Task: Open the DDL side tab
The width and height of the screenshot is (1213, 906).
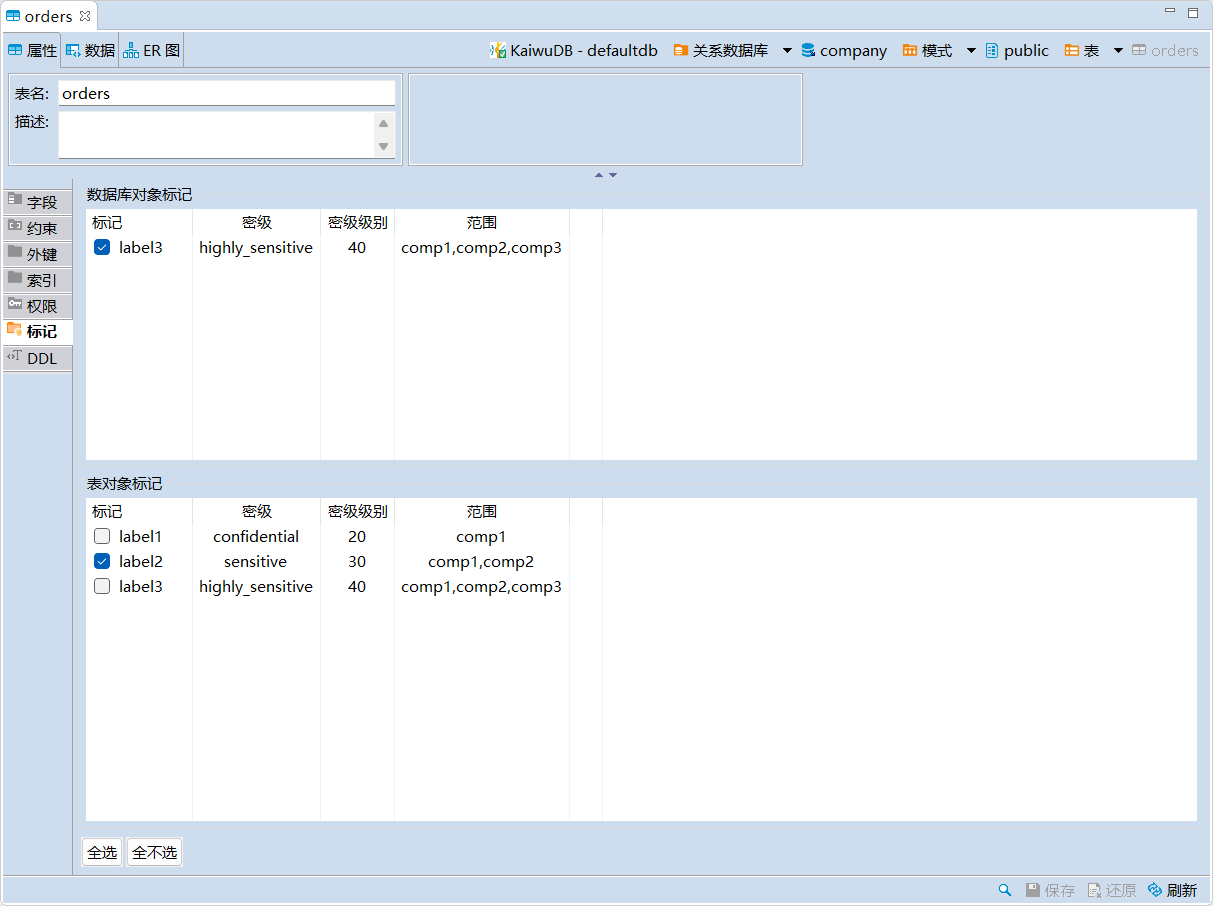Action: tap(38, 358)
